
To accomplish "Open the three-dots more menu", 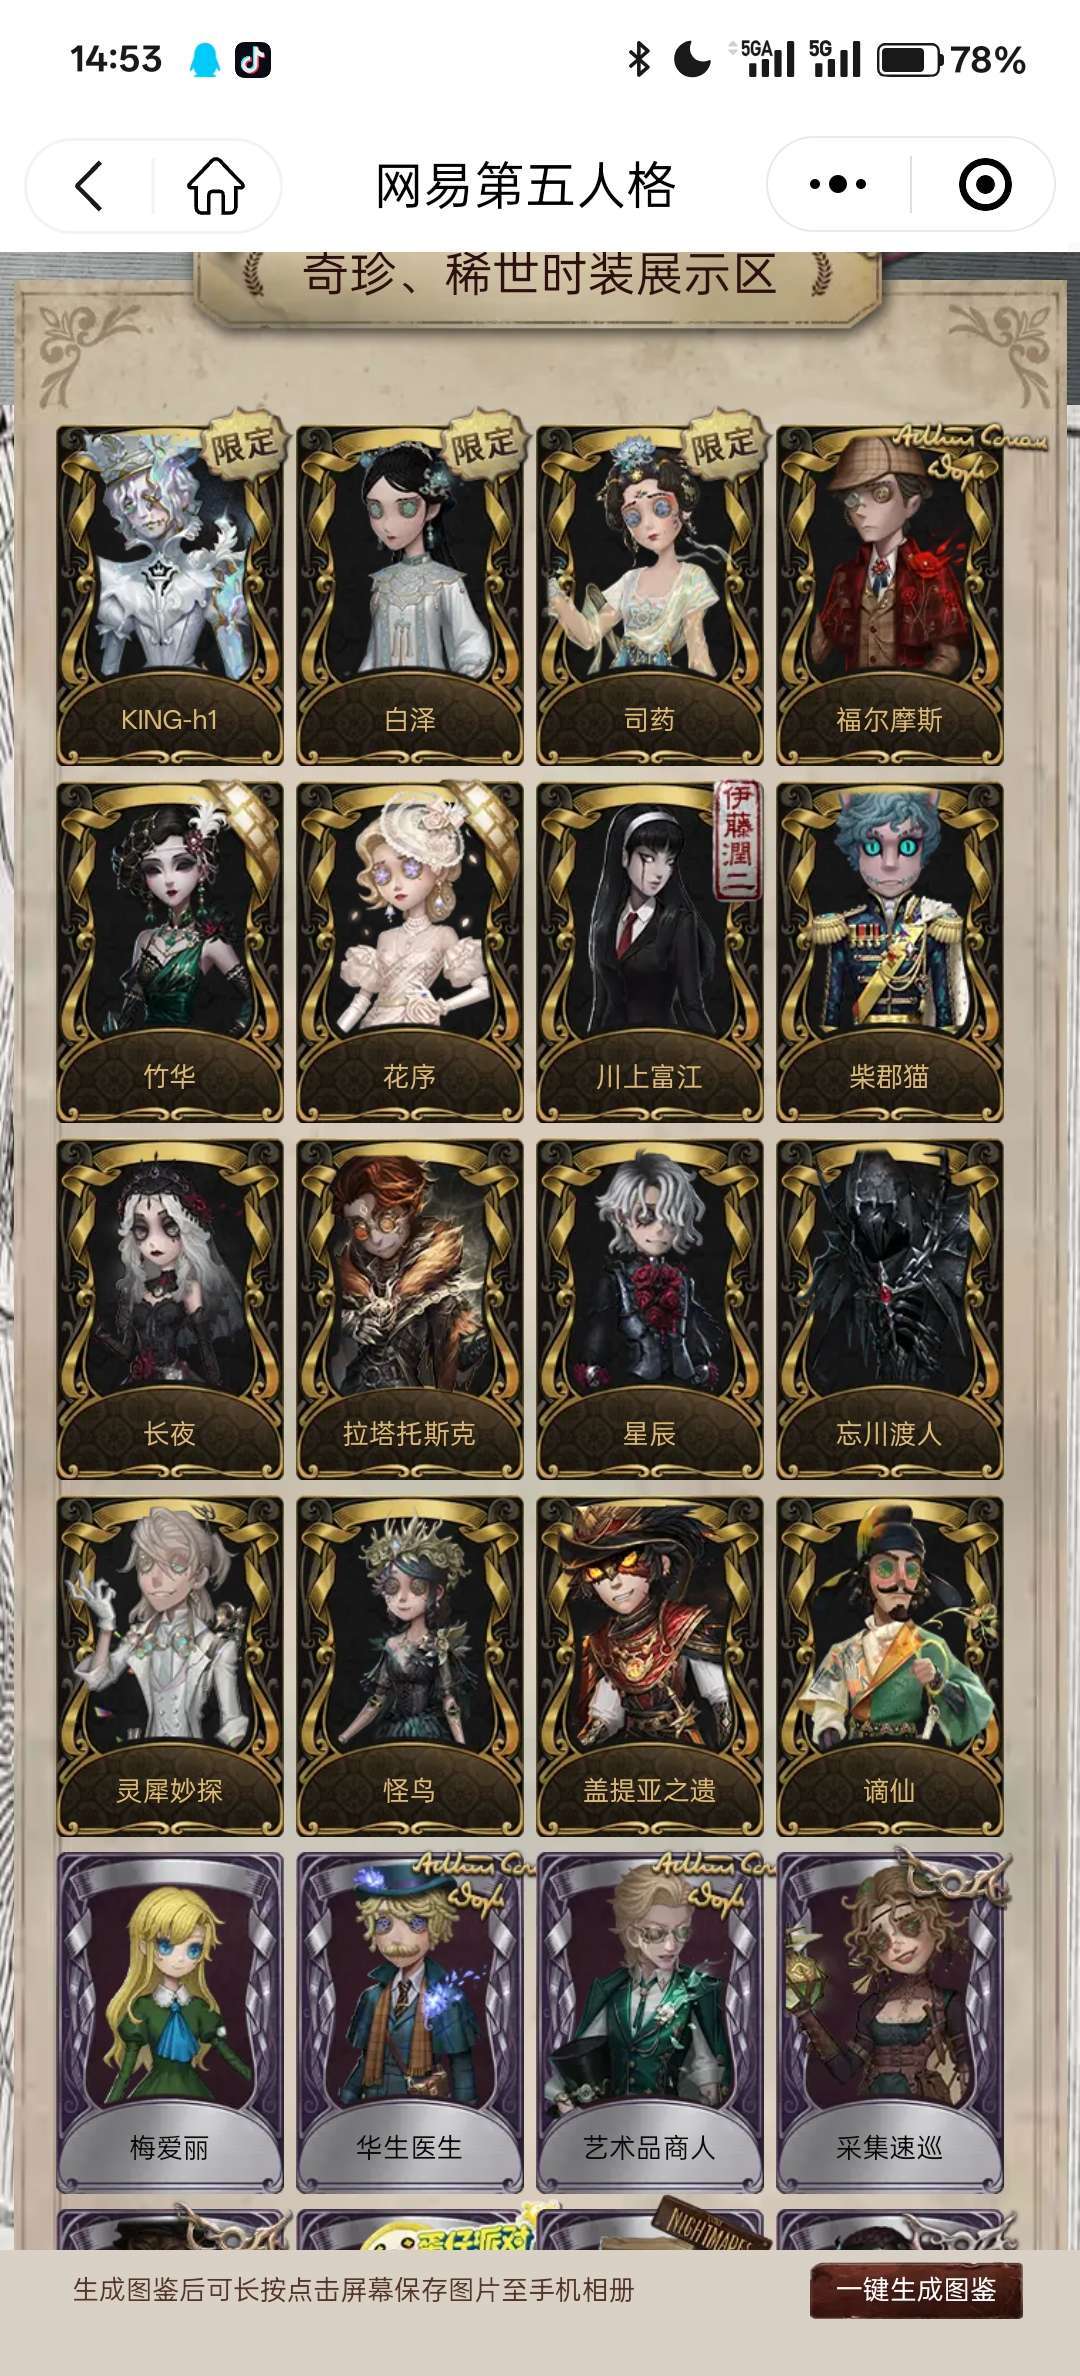I will tap(838, 184).
